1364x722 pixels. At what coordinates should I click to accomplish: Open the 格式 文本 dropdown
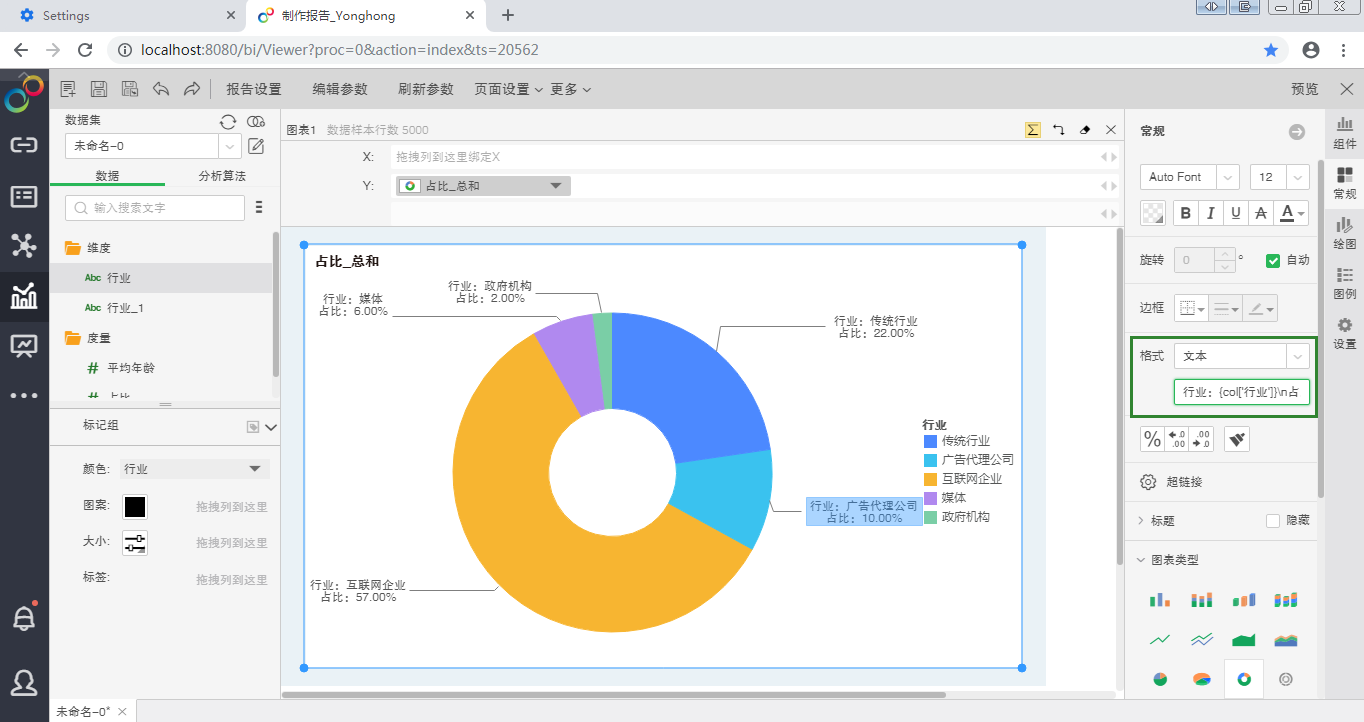click(x=1297, y=356)
